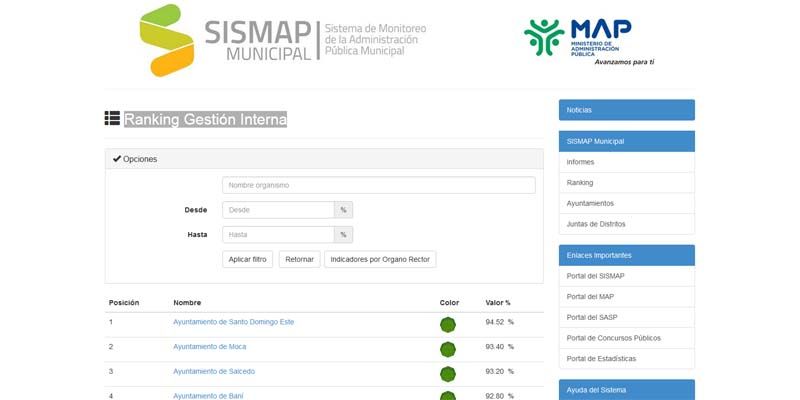Screen dimensions: 800x400
Task: Click the green status icon for Moca
Action: point(447,348)
